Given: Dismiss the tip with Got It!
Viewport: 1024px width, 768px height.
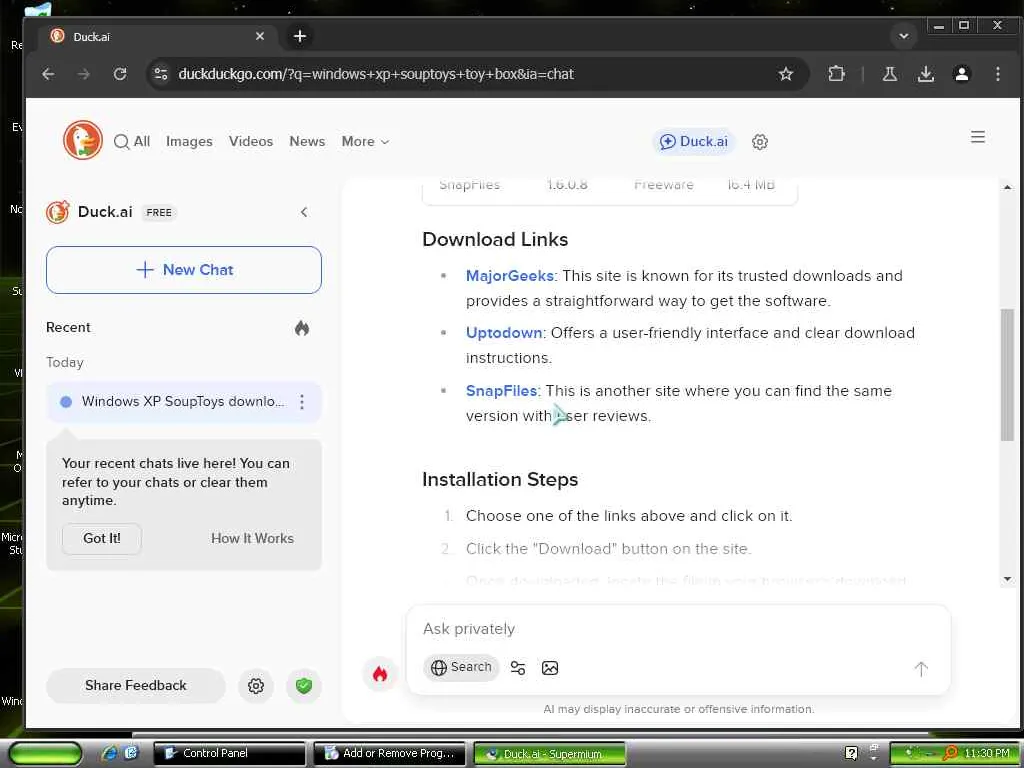Looking at the screenshot, I should [102, 539].
